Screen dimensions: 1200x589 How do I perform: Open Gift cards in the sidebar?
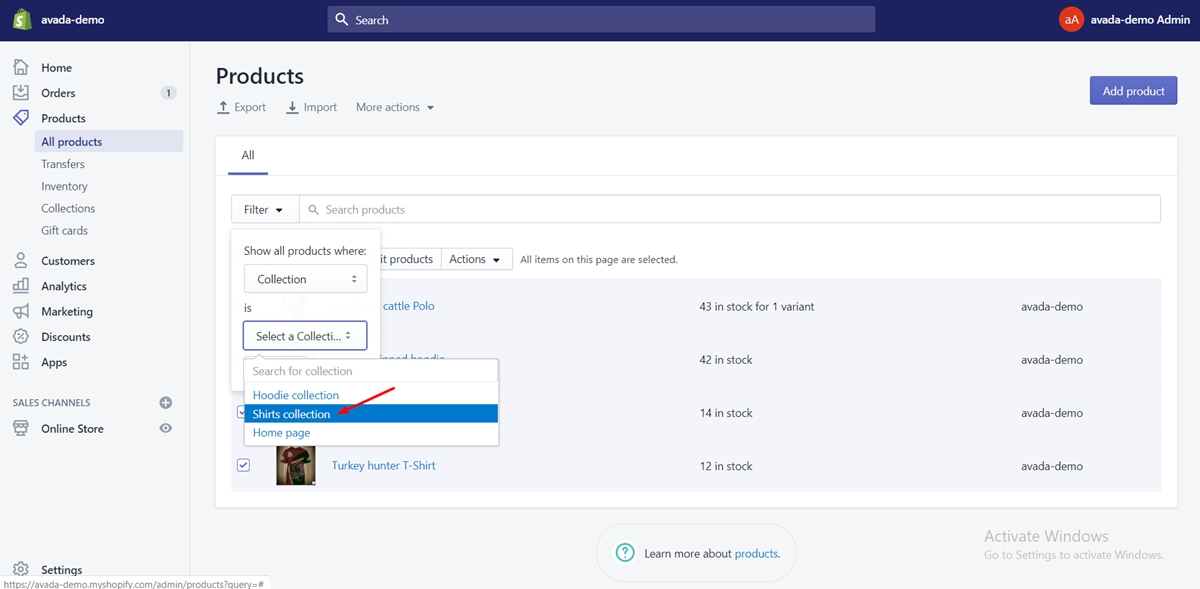click(x=64, y=230)
